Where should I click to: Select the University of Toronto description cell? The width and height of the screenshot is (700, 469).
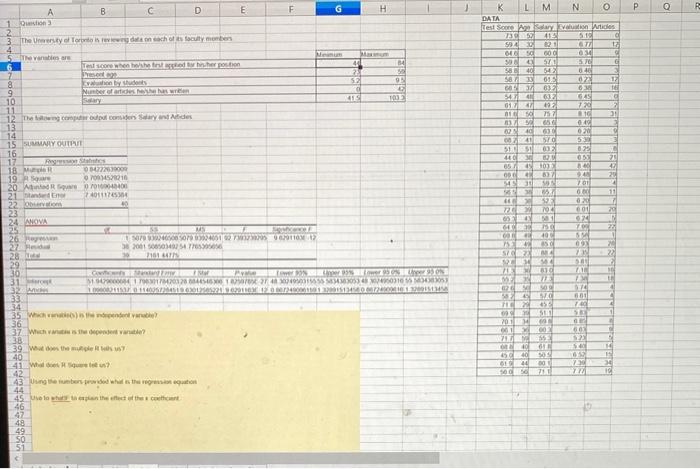click(126, 39)
